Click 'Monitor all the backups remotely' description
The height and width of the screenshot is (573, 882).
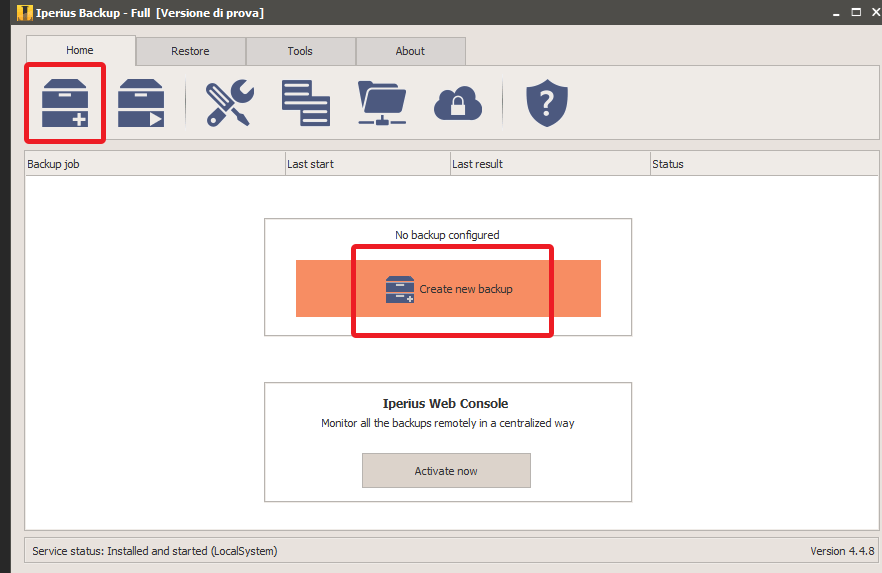pyautogui.click(x=448, y=423)
